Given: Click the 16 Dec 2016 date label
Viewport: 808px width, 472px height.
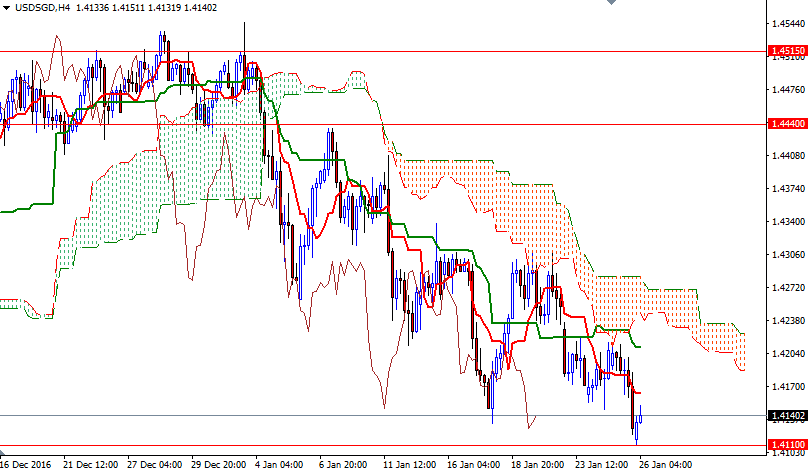Looking at the screenshot, I should pos(26,465).
